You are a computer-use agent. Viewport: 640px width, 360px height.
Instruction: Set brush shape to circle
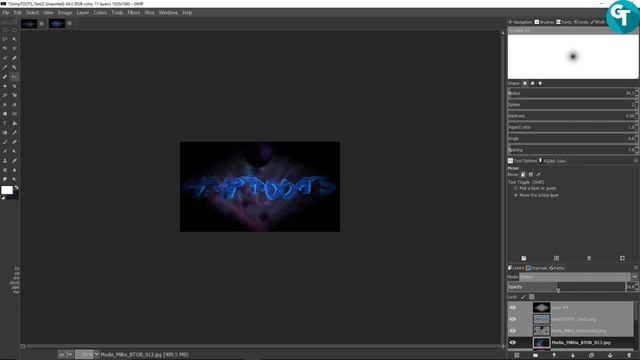525,83
